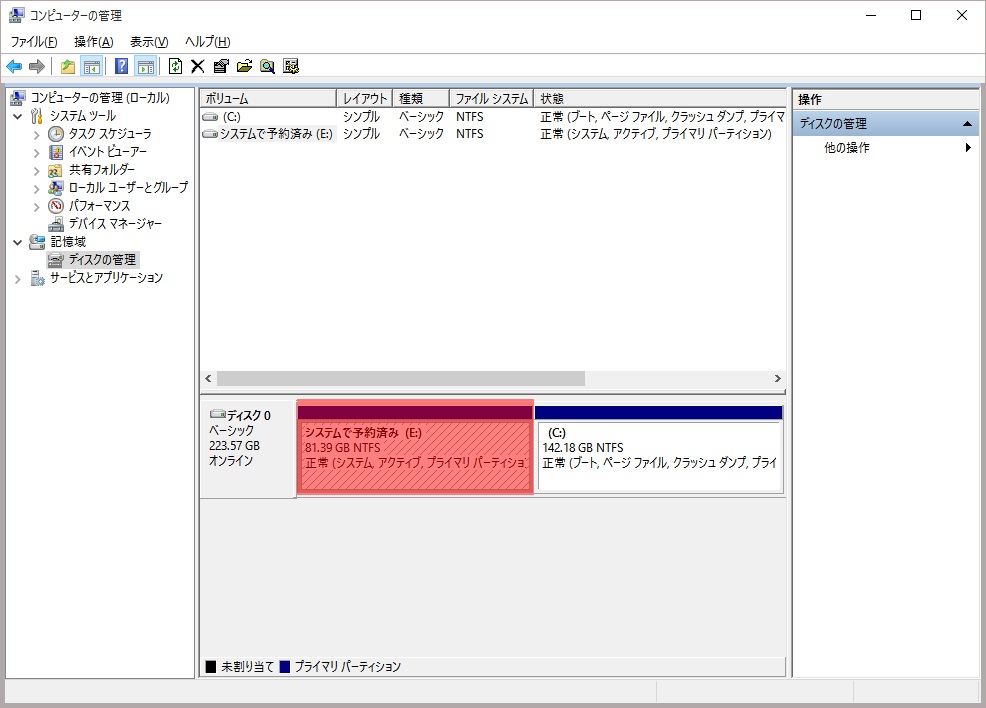986x708 pixels.
Task: Expand the ローカル ユーザーとグループ node chevron
Action: [36, 188]
